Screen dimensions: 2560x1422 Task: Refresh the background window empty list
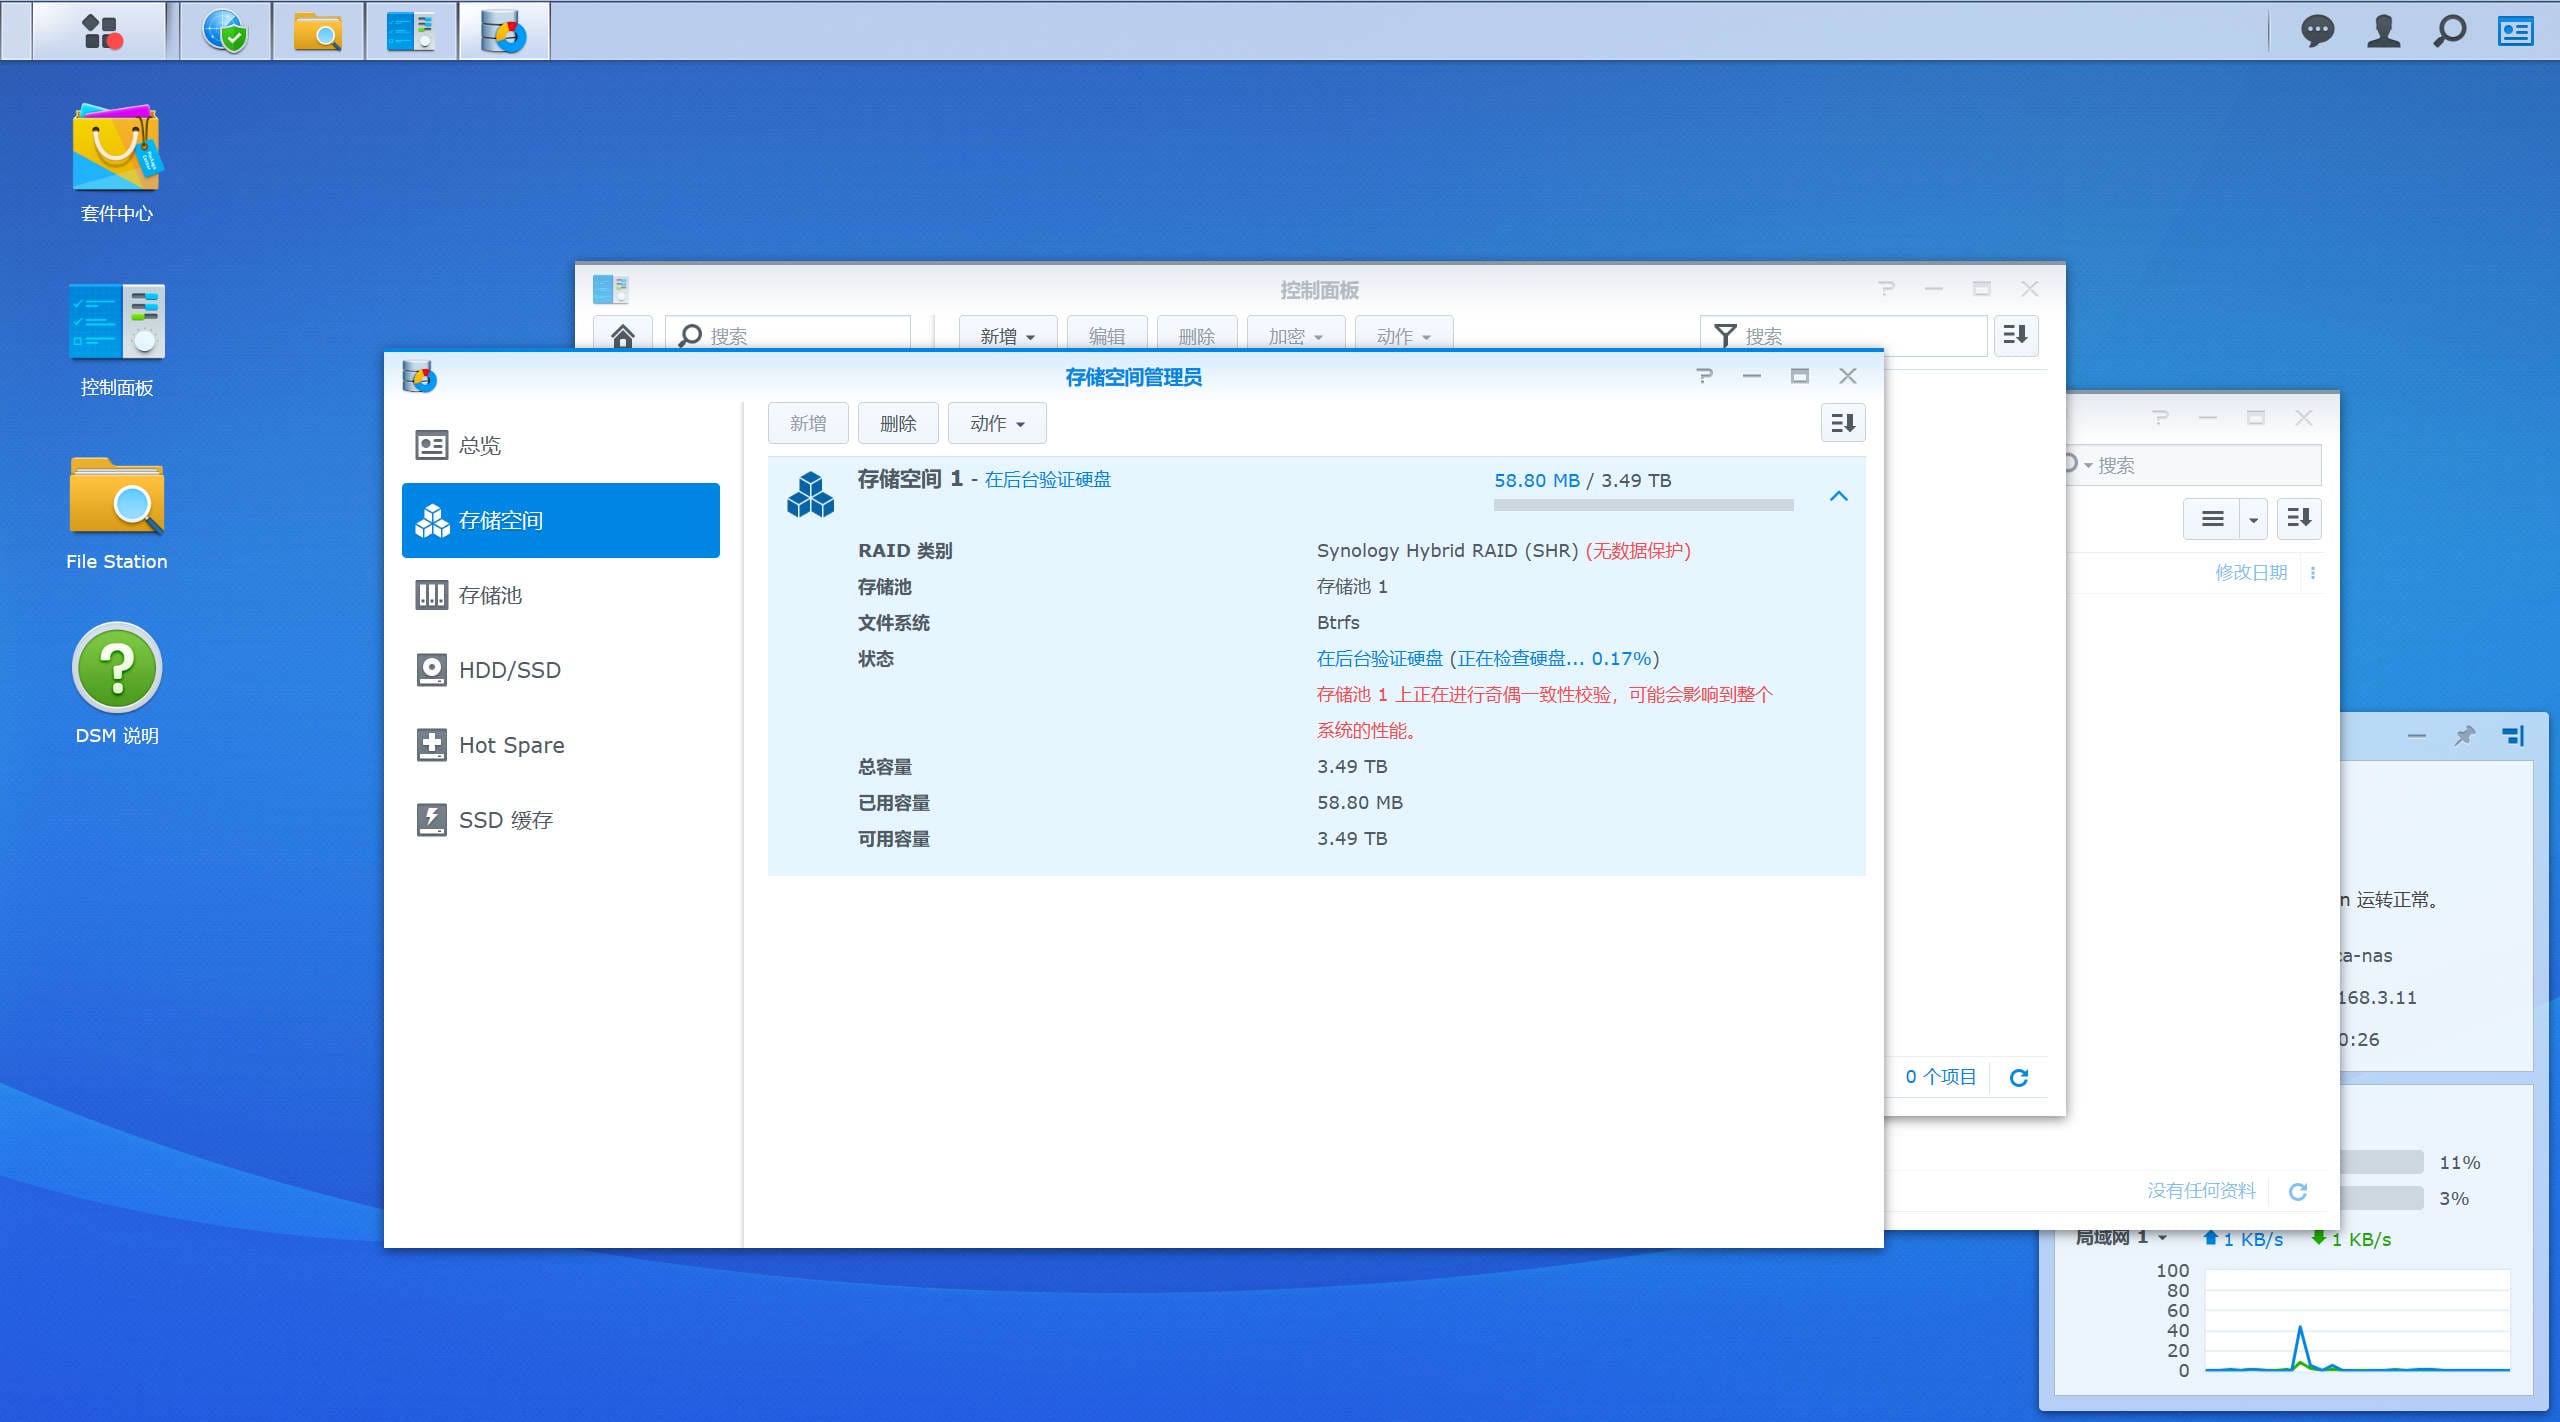(x=2298, y=1191)
